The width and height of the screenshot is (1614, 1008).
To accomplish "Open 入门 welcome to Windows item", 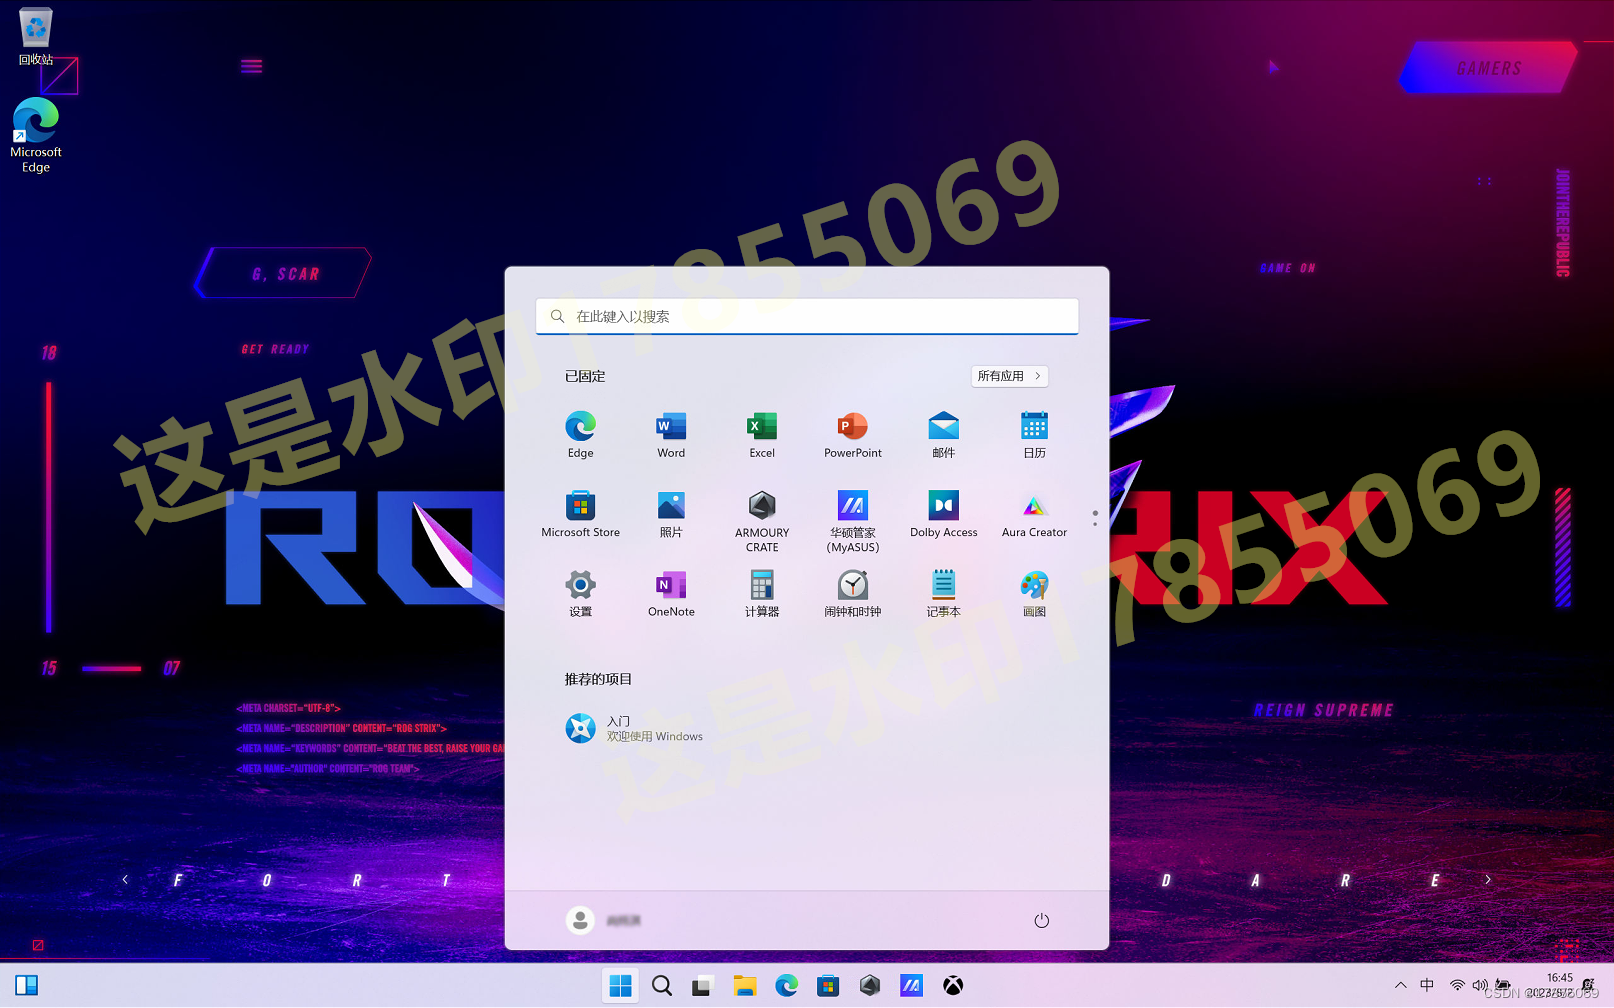I will [634, 728].
